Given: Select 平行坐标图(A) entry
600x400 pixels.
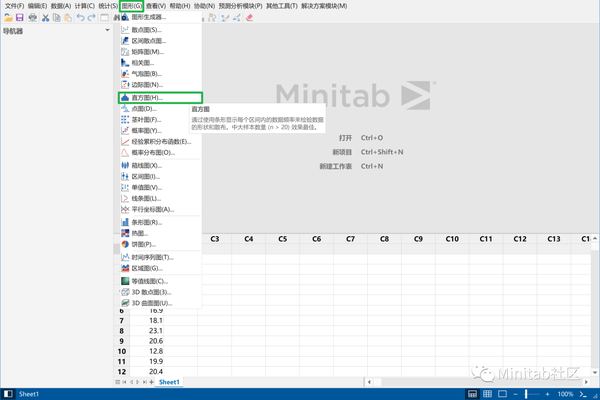Looking at the screenshot, I should (160, 209).
